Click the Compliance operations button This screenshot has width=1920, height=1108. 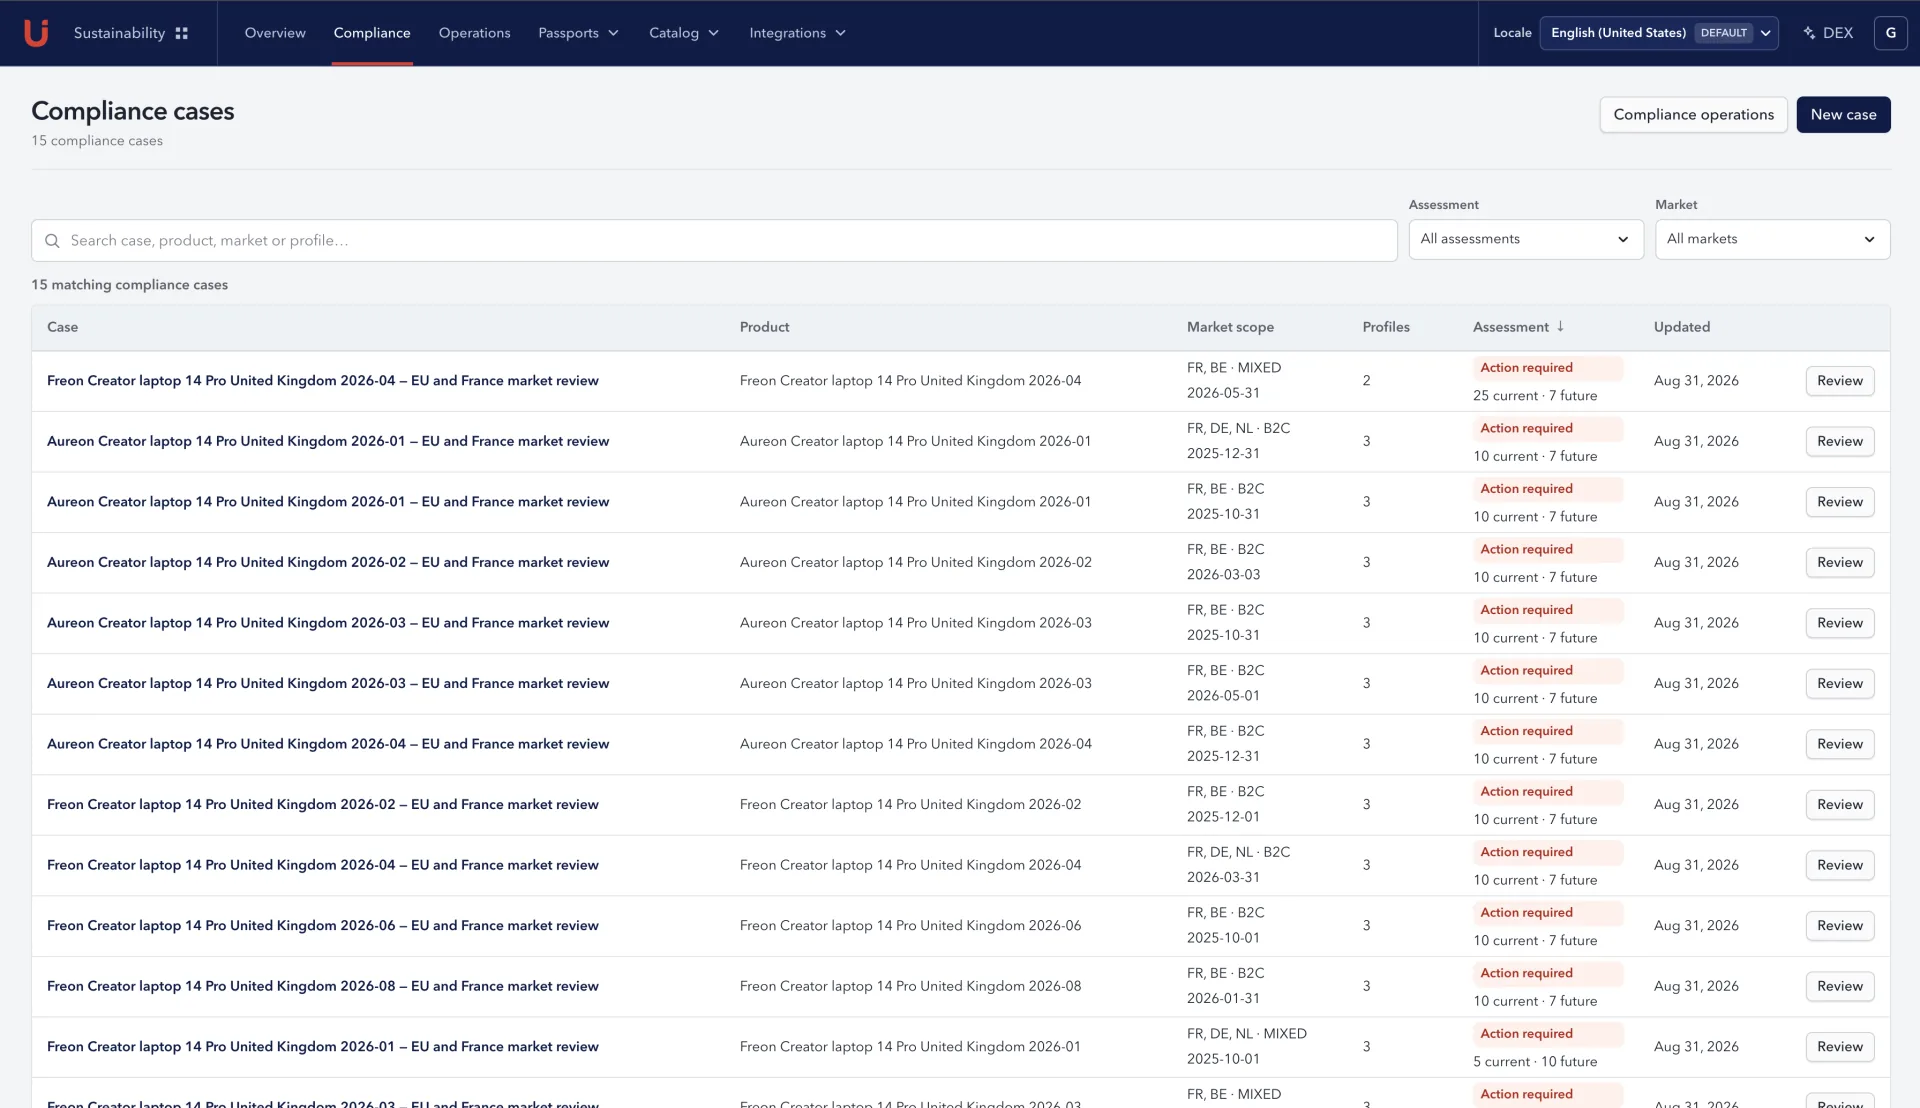[1693, 115]
